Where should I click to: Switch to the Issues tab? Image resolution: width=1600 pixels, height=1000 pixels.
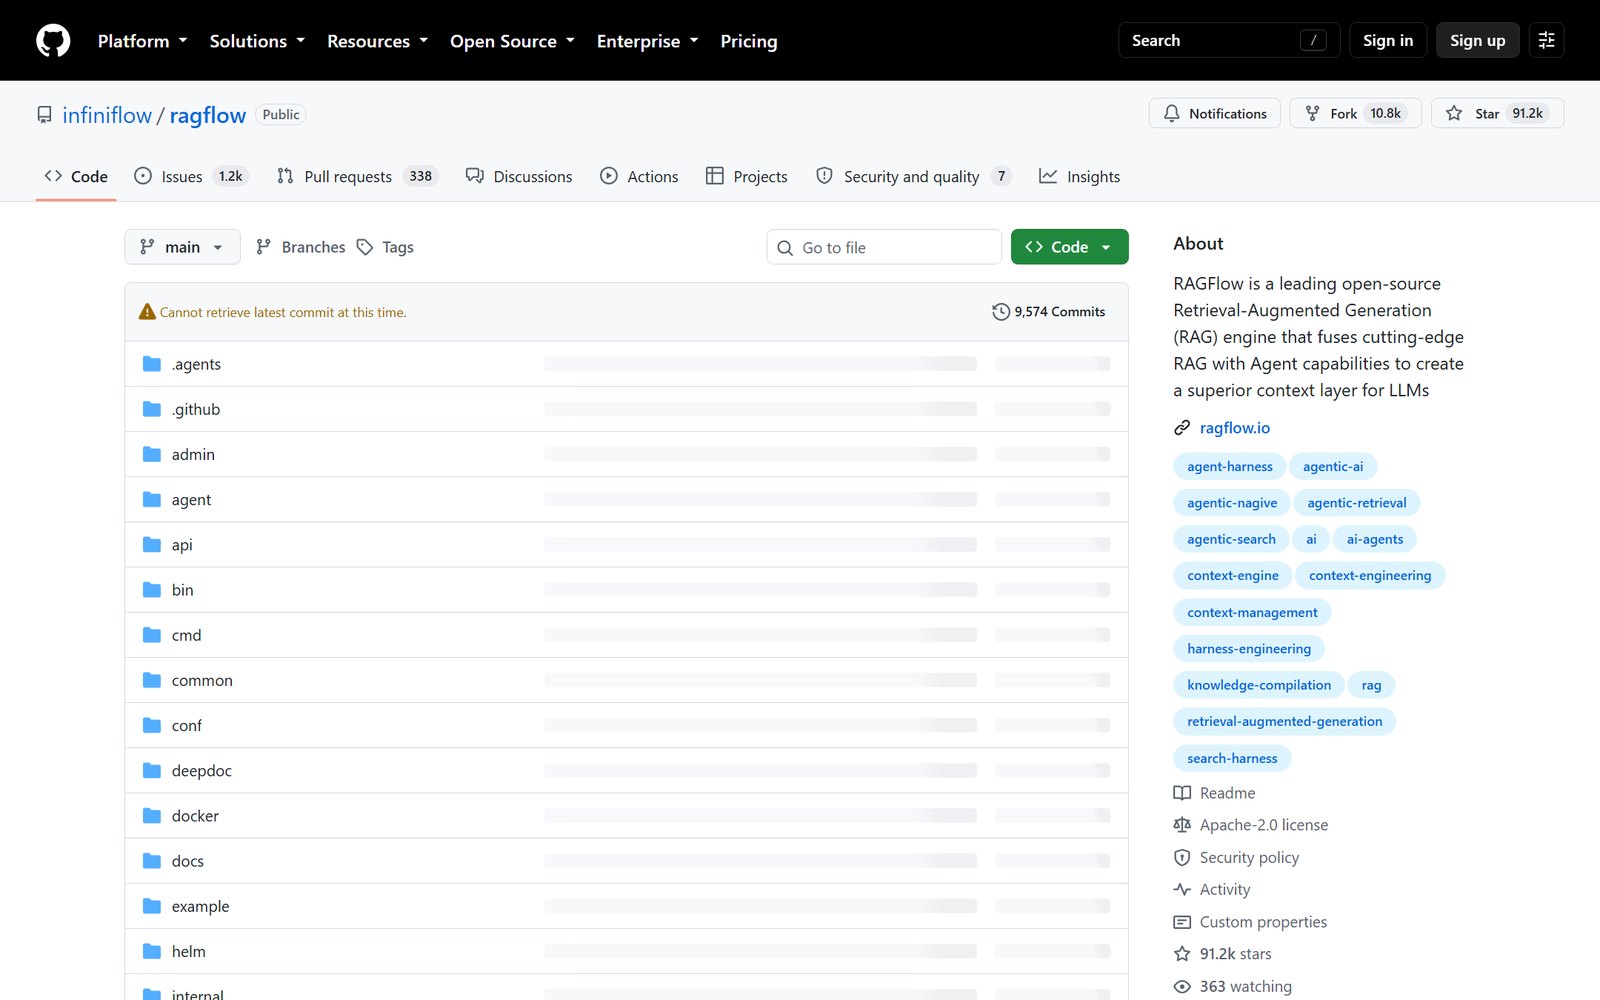point(190,177)
